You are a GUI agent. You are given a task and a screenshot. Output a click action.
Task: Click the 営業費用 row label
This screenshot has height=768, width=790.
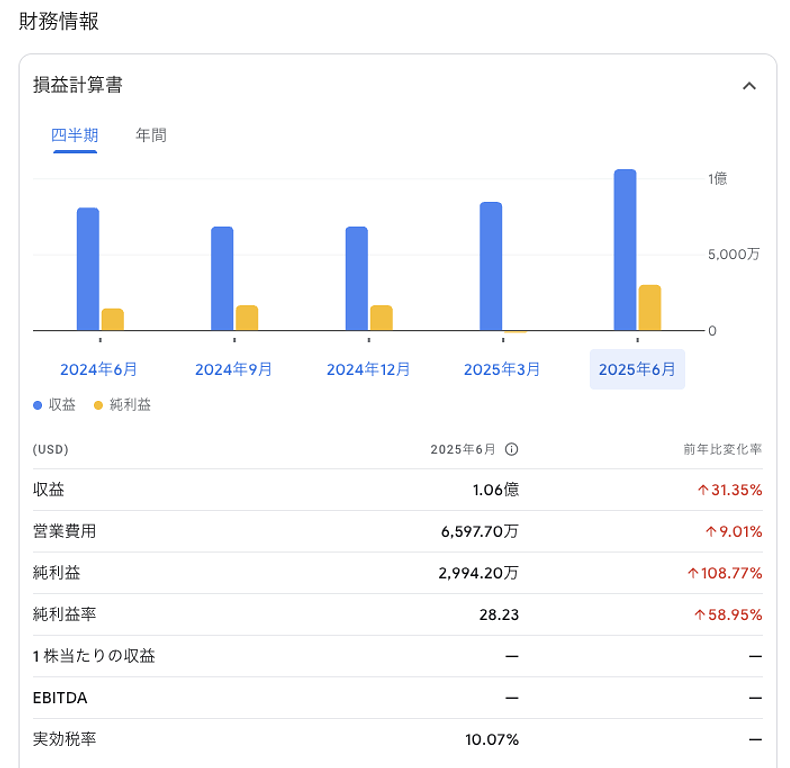click(65, 532)
